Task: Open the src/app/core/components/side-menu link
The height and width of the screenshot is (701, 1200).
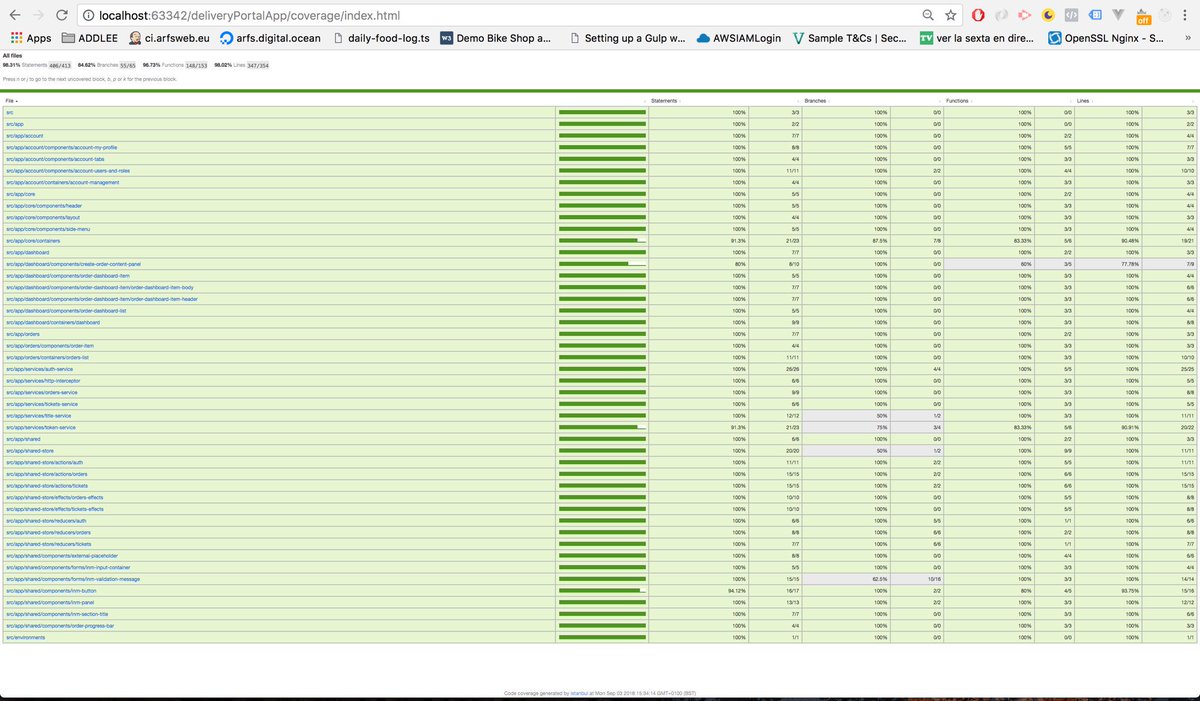Action: coord(47,229)
